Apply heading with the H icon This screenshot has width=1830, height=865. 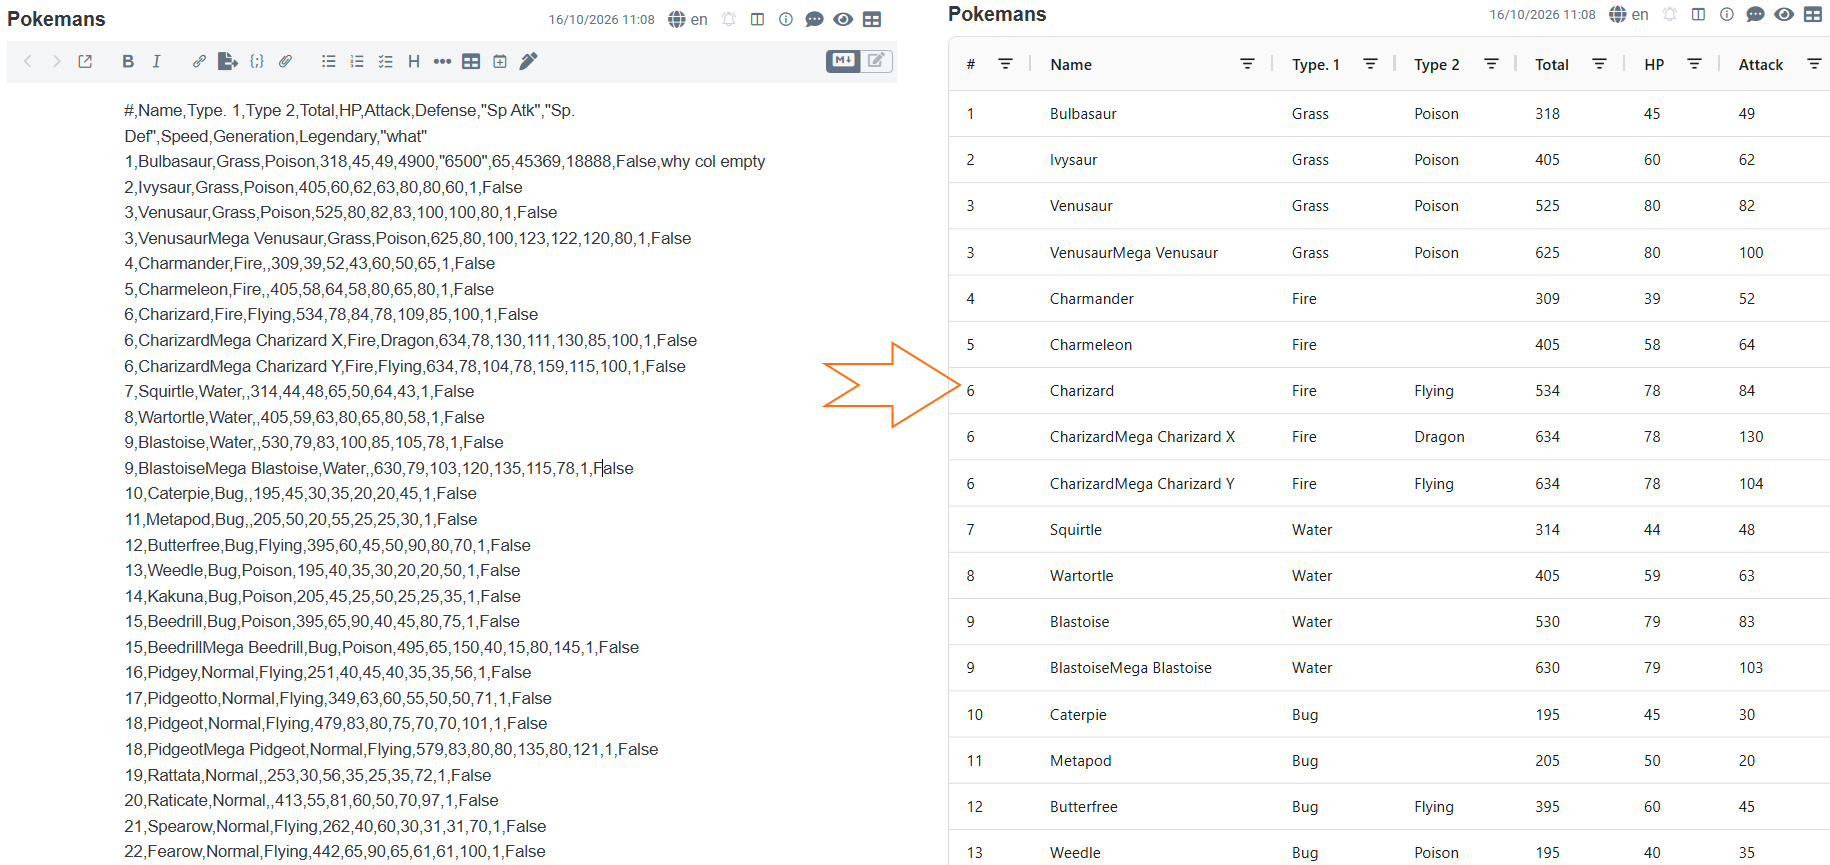click(x=414, y=62)
